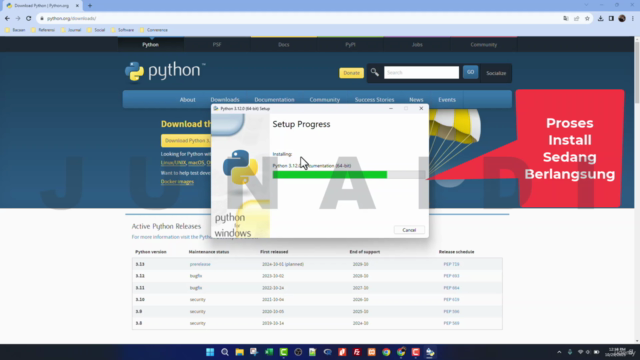Open the About navigation menu
Image resolution: width=640 pixels, height=360 pixels.
[187, 100]
